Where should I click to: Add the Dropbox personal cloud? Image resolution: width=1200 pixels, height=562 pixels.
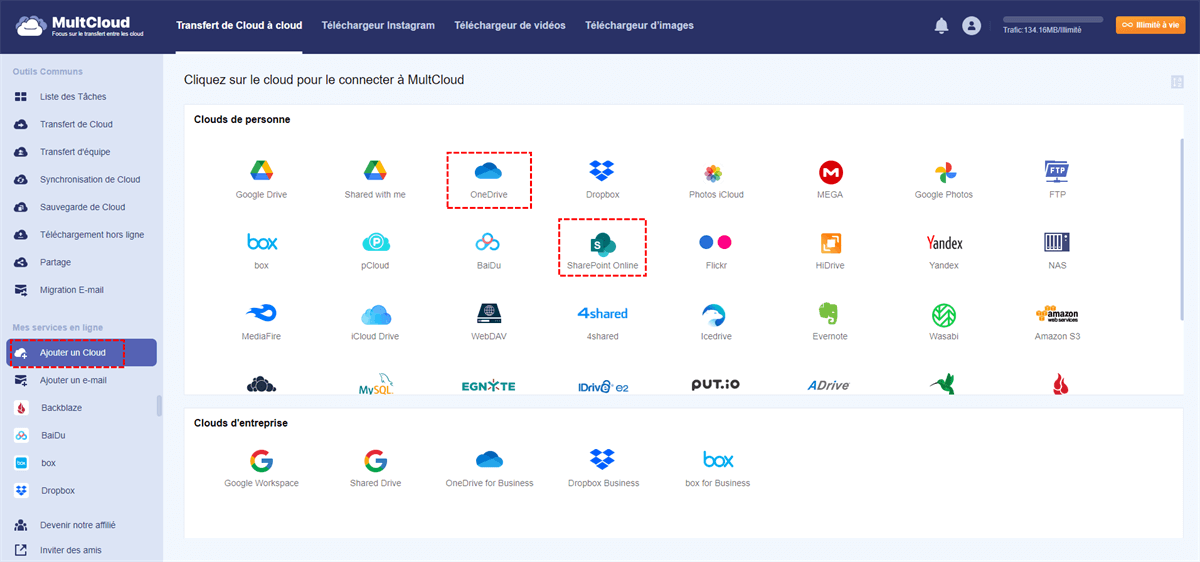coord(602,171)
